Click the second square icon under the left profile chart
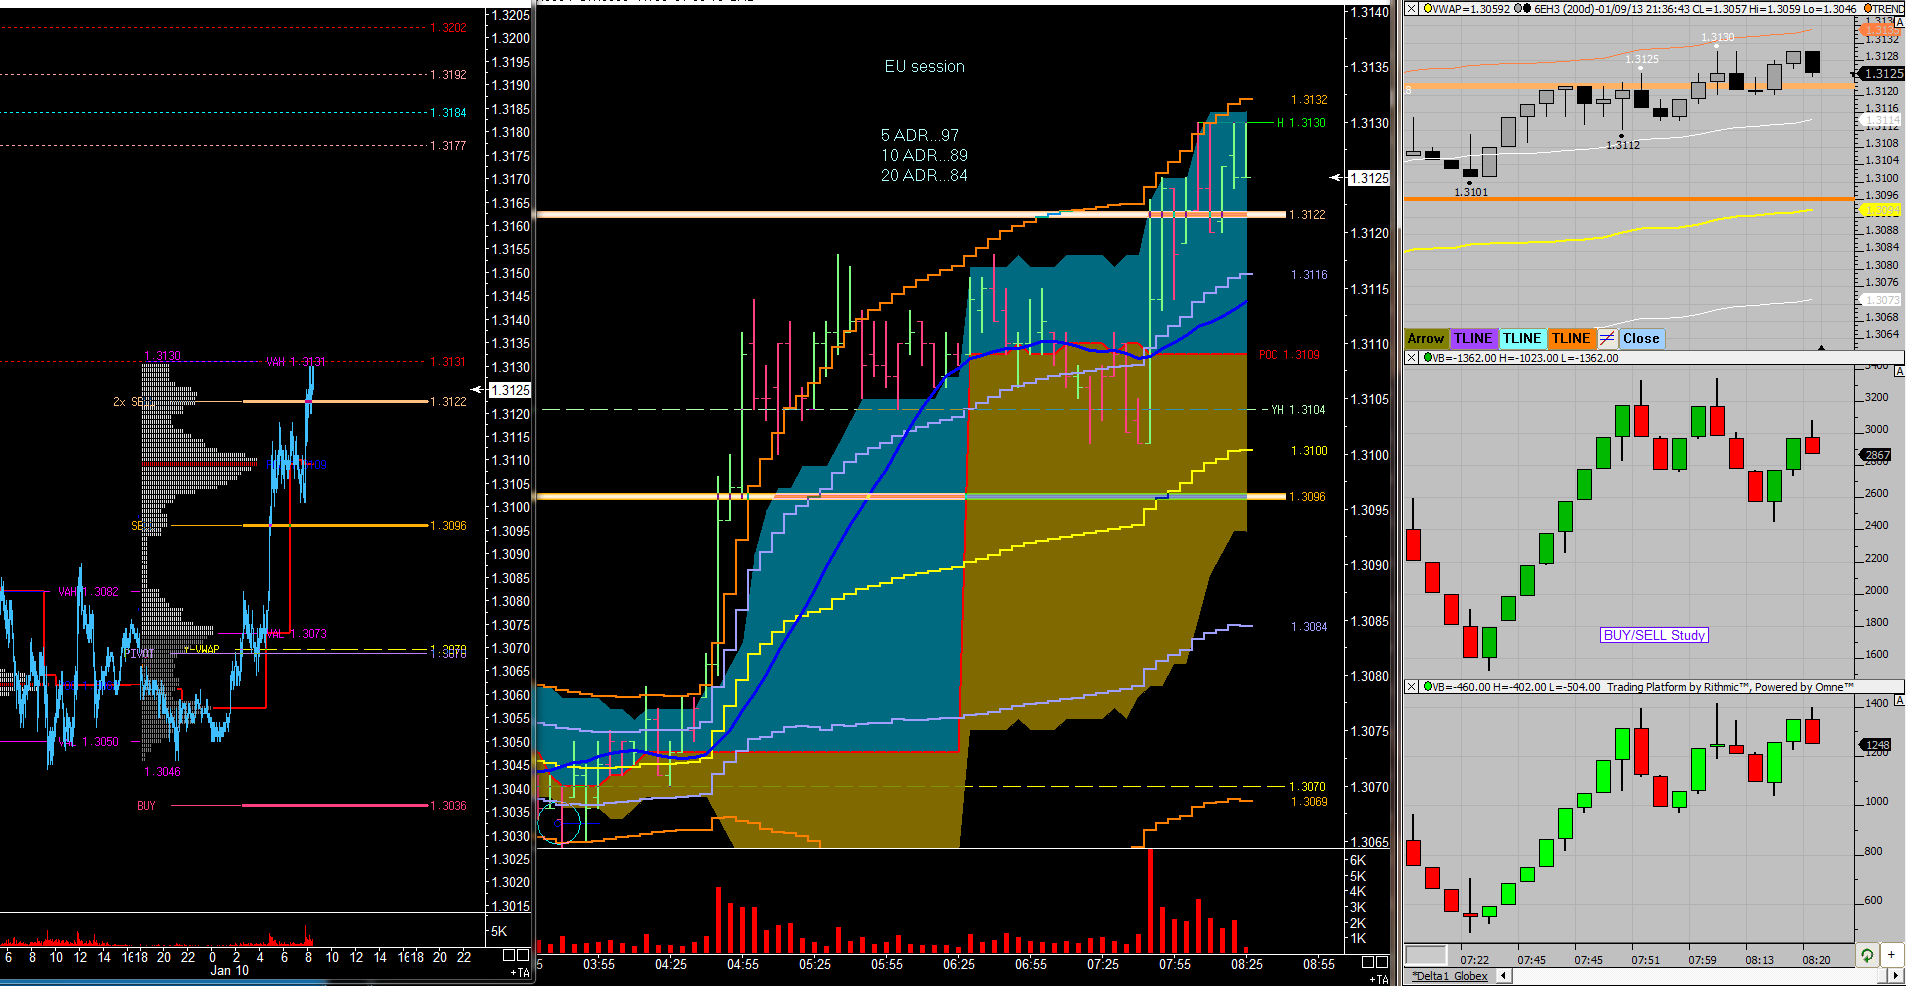This screenshot has height=986, width=1906. 523,955
